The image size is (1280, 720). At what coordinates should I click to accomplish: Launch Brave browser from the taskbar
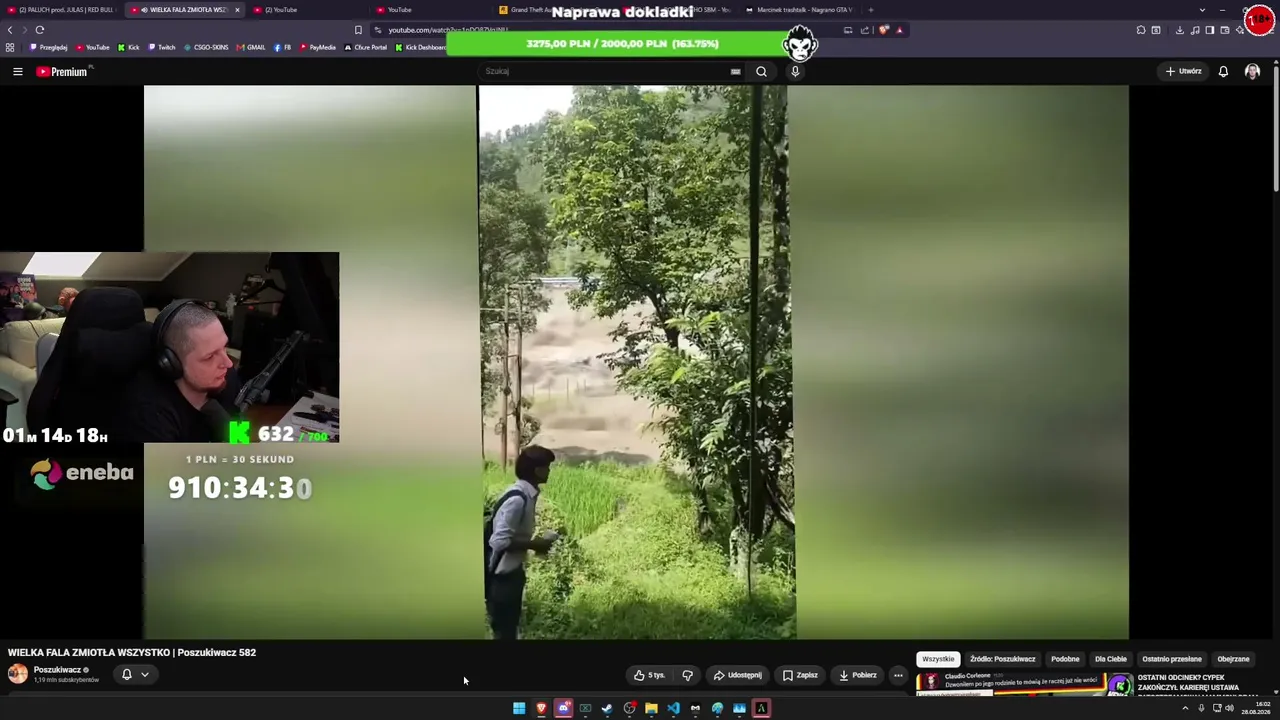(541, 708)
